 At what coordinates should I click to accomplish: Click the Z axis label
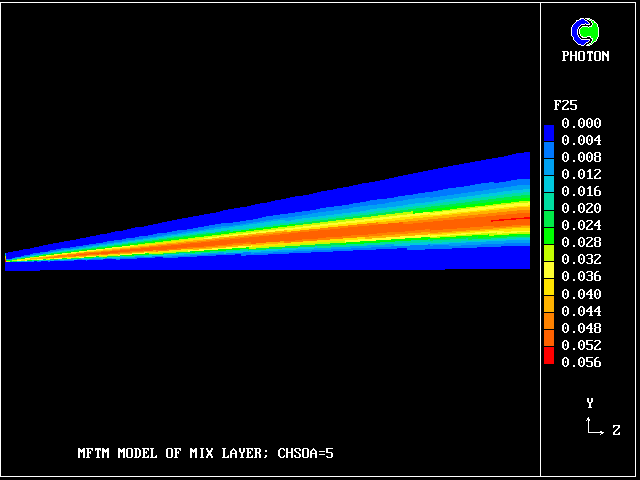[616, 431]
